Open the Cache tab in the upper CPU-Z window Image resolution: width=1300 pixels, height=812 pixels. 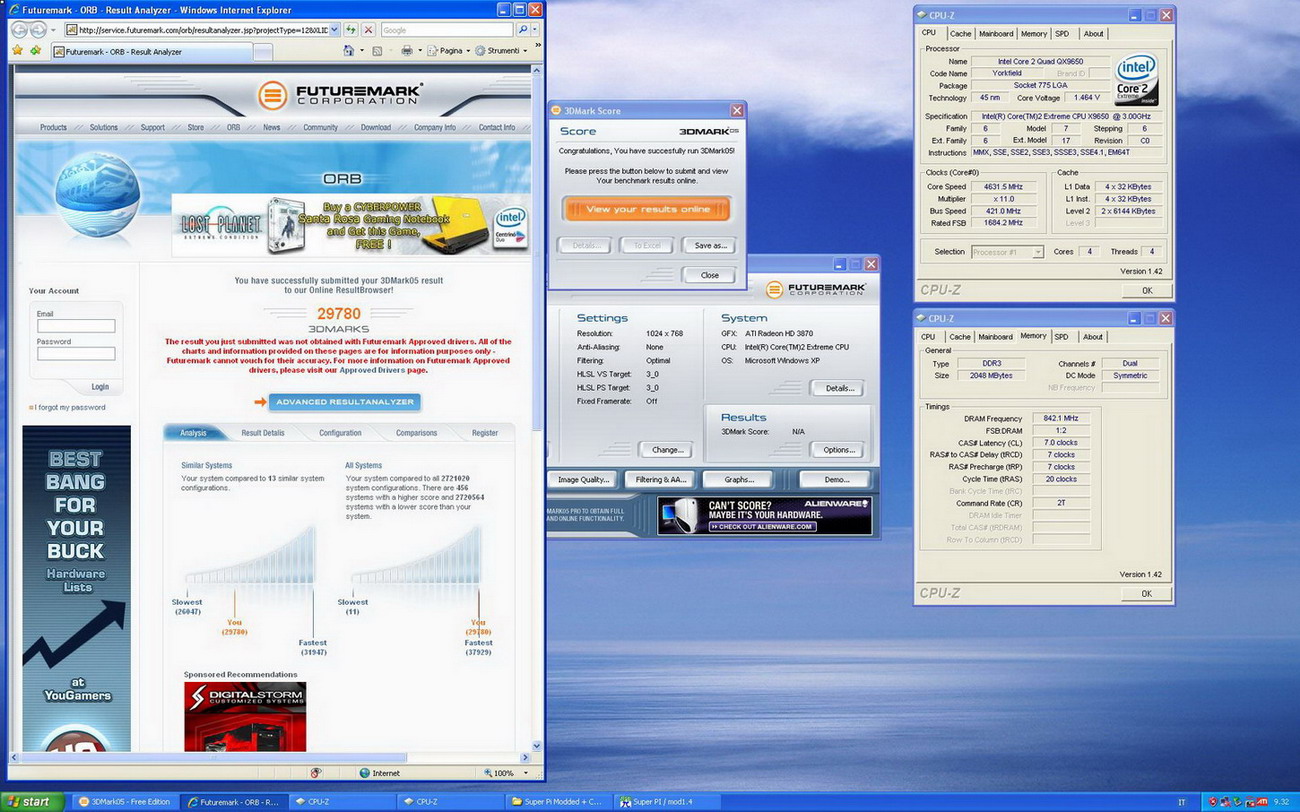click(x=960, y=33)
